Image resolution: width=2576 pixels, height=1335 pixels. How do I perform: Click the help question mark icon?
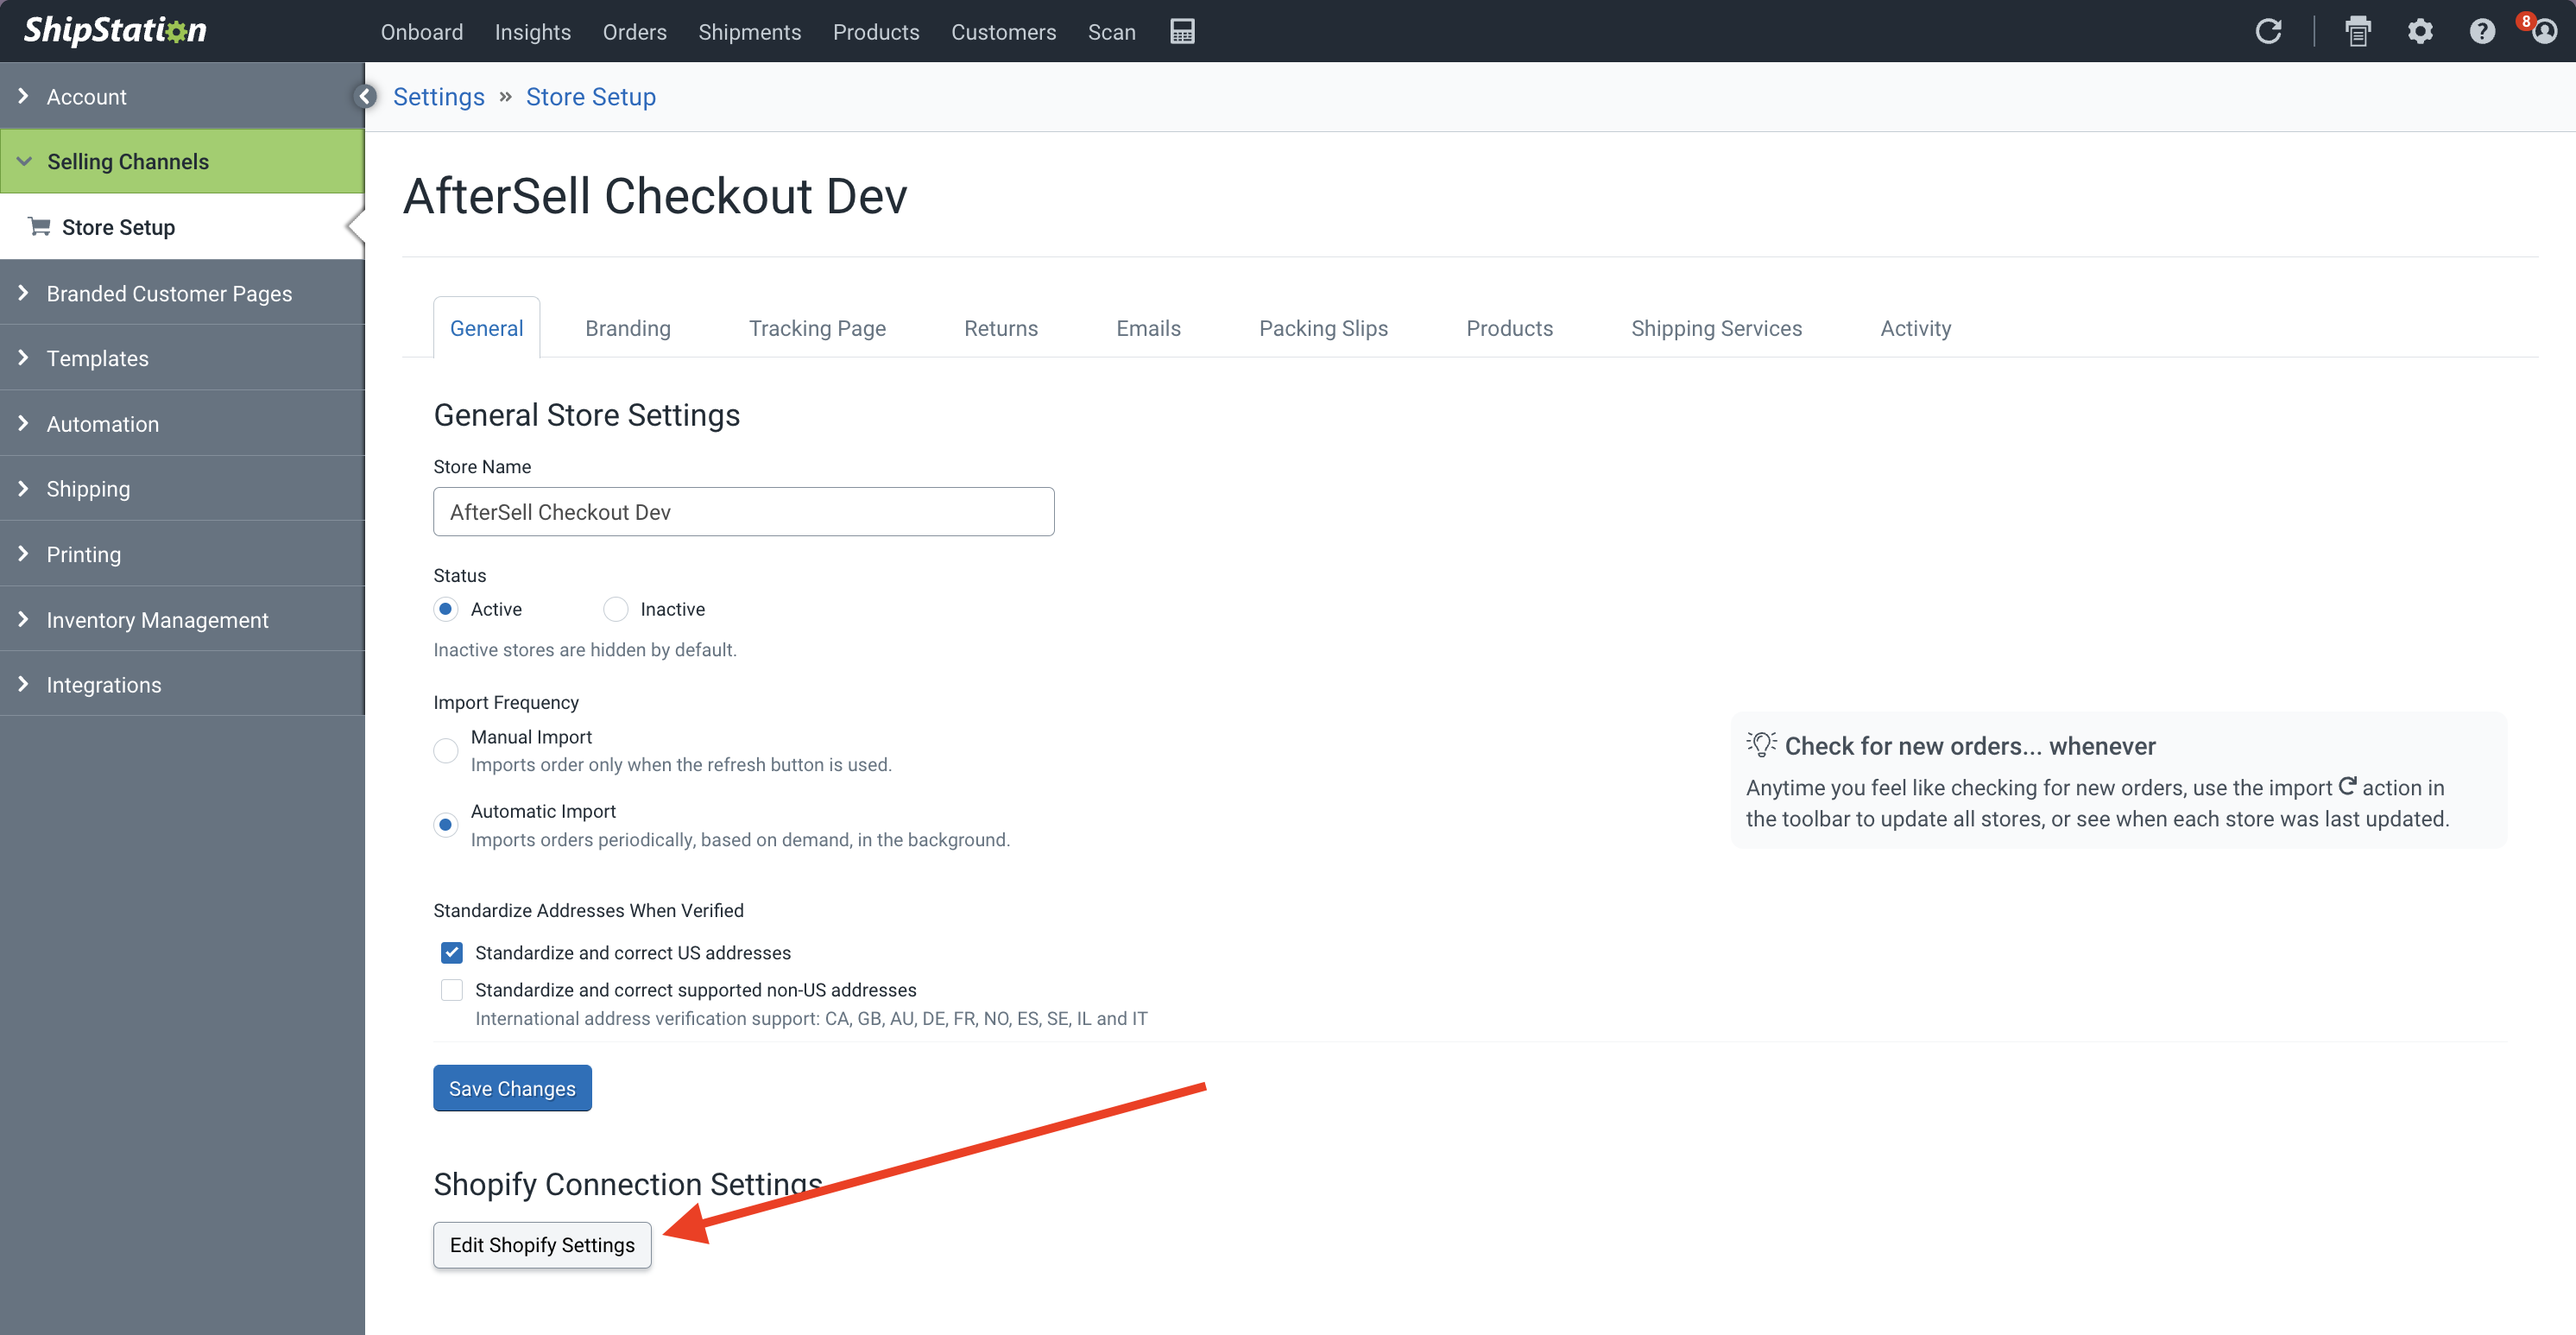(x=2482, y=32)
